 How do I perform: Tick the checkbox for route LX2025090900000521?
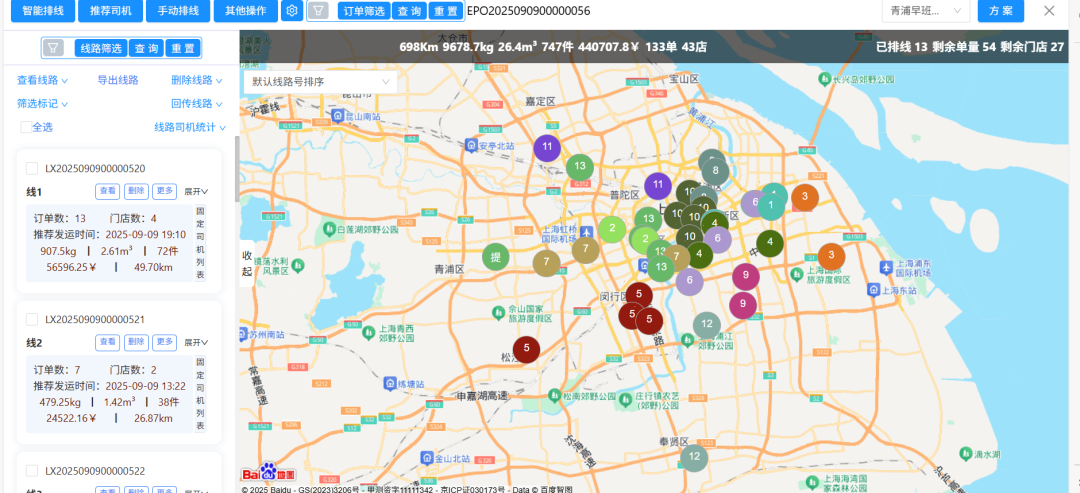(32, 319)
